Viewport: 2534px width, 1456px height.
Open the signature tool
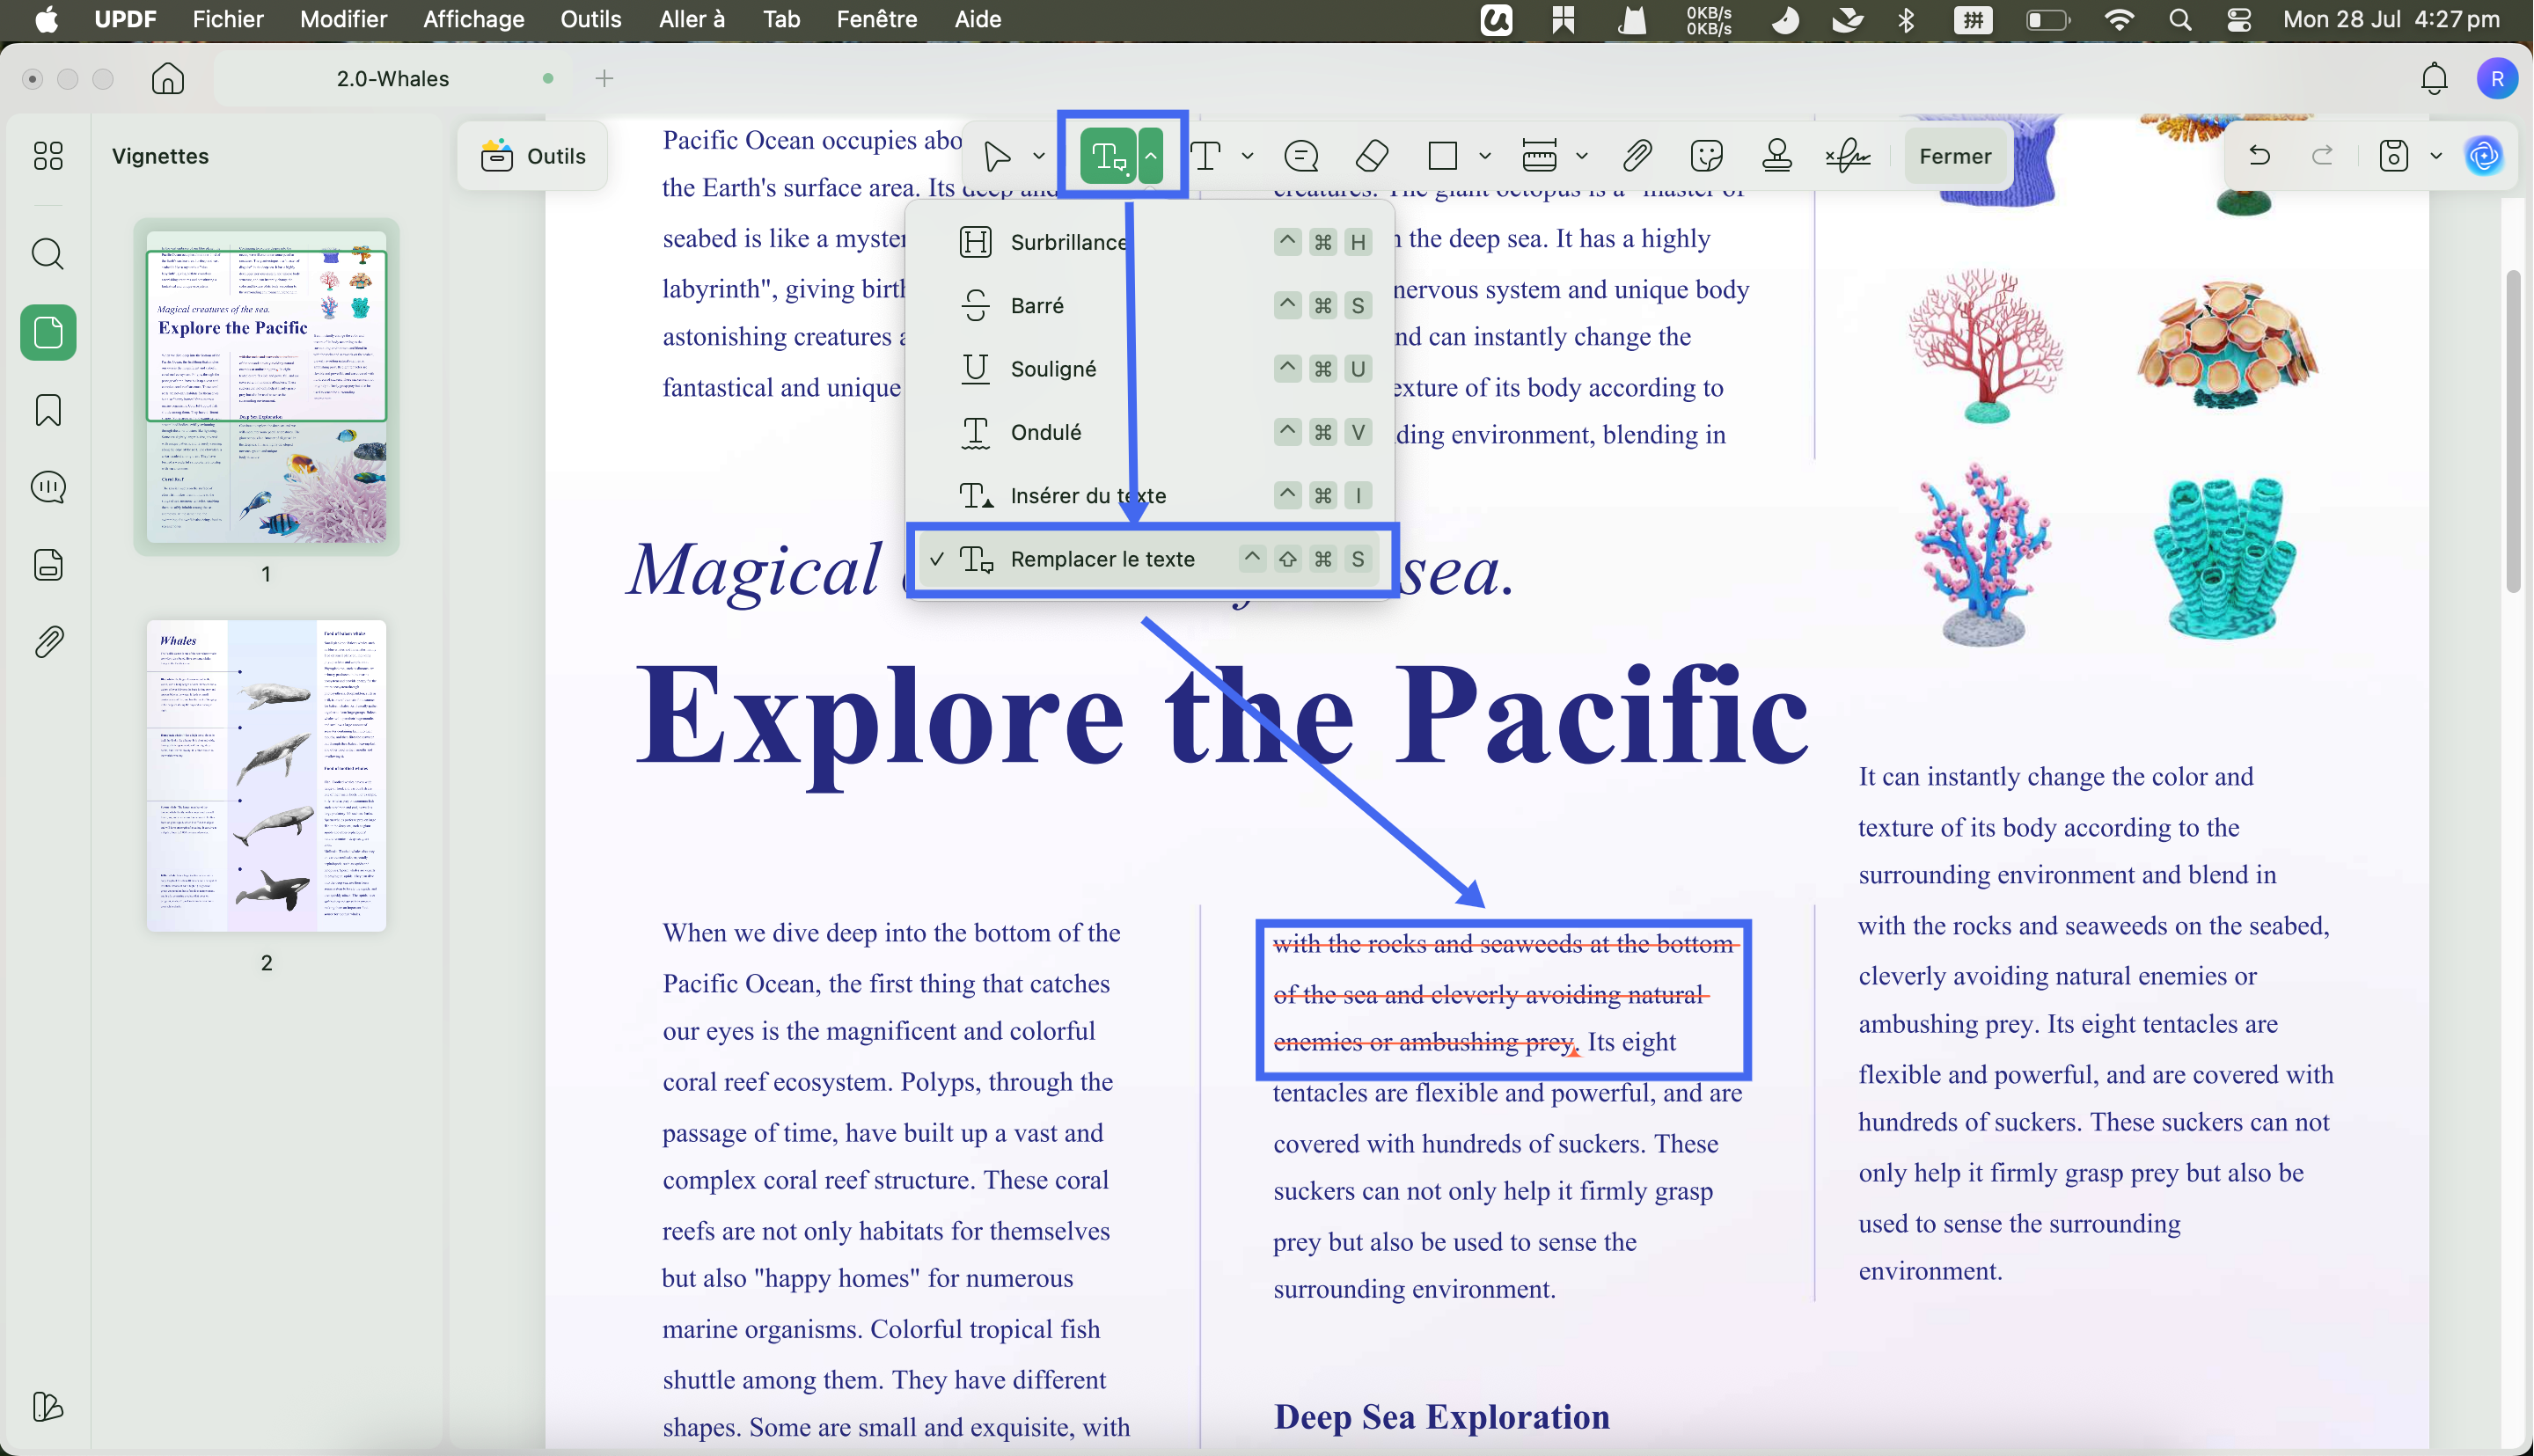coord(1848,156)
